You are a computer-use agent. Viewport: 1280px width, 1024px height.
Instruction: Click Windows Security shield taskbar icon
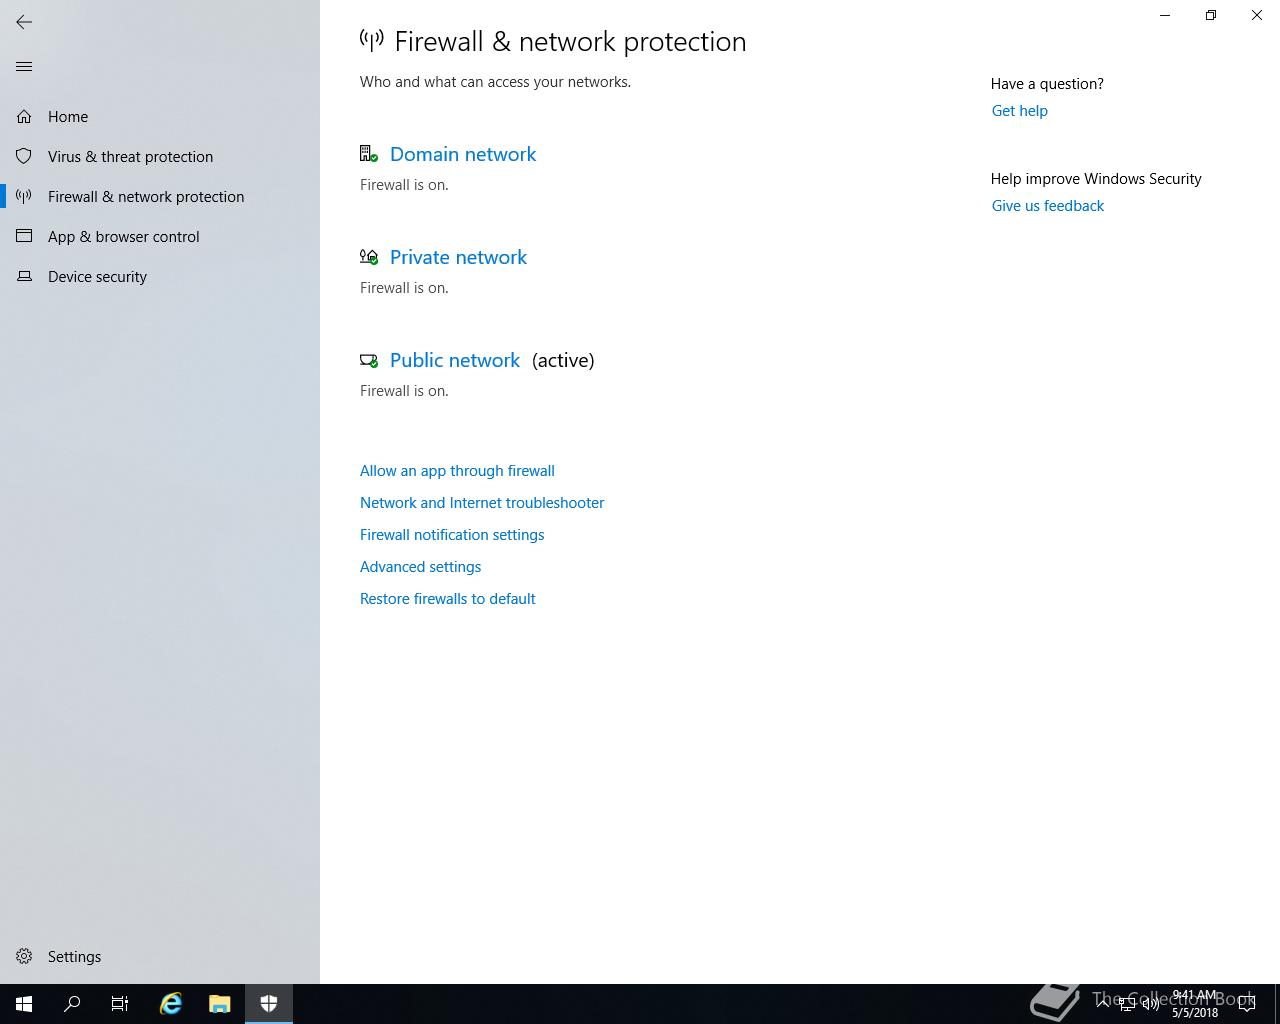[268, 1004]
